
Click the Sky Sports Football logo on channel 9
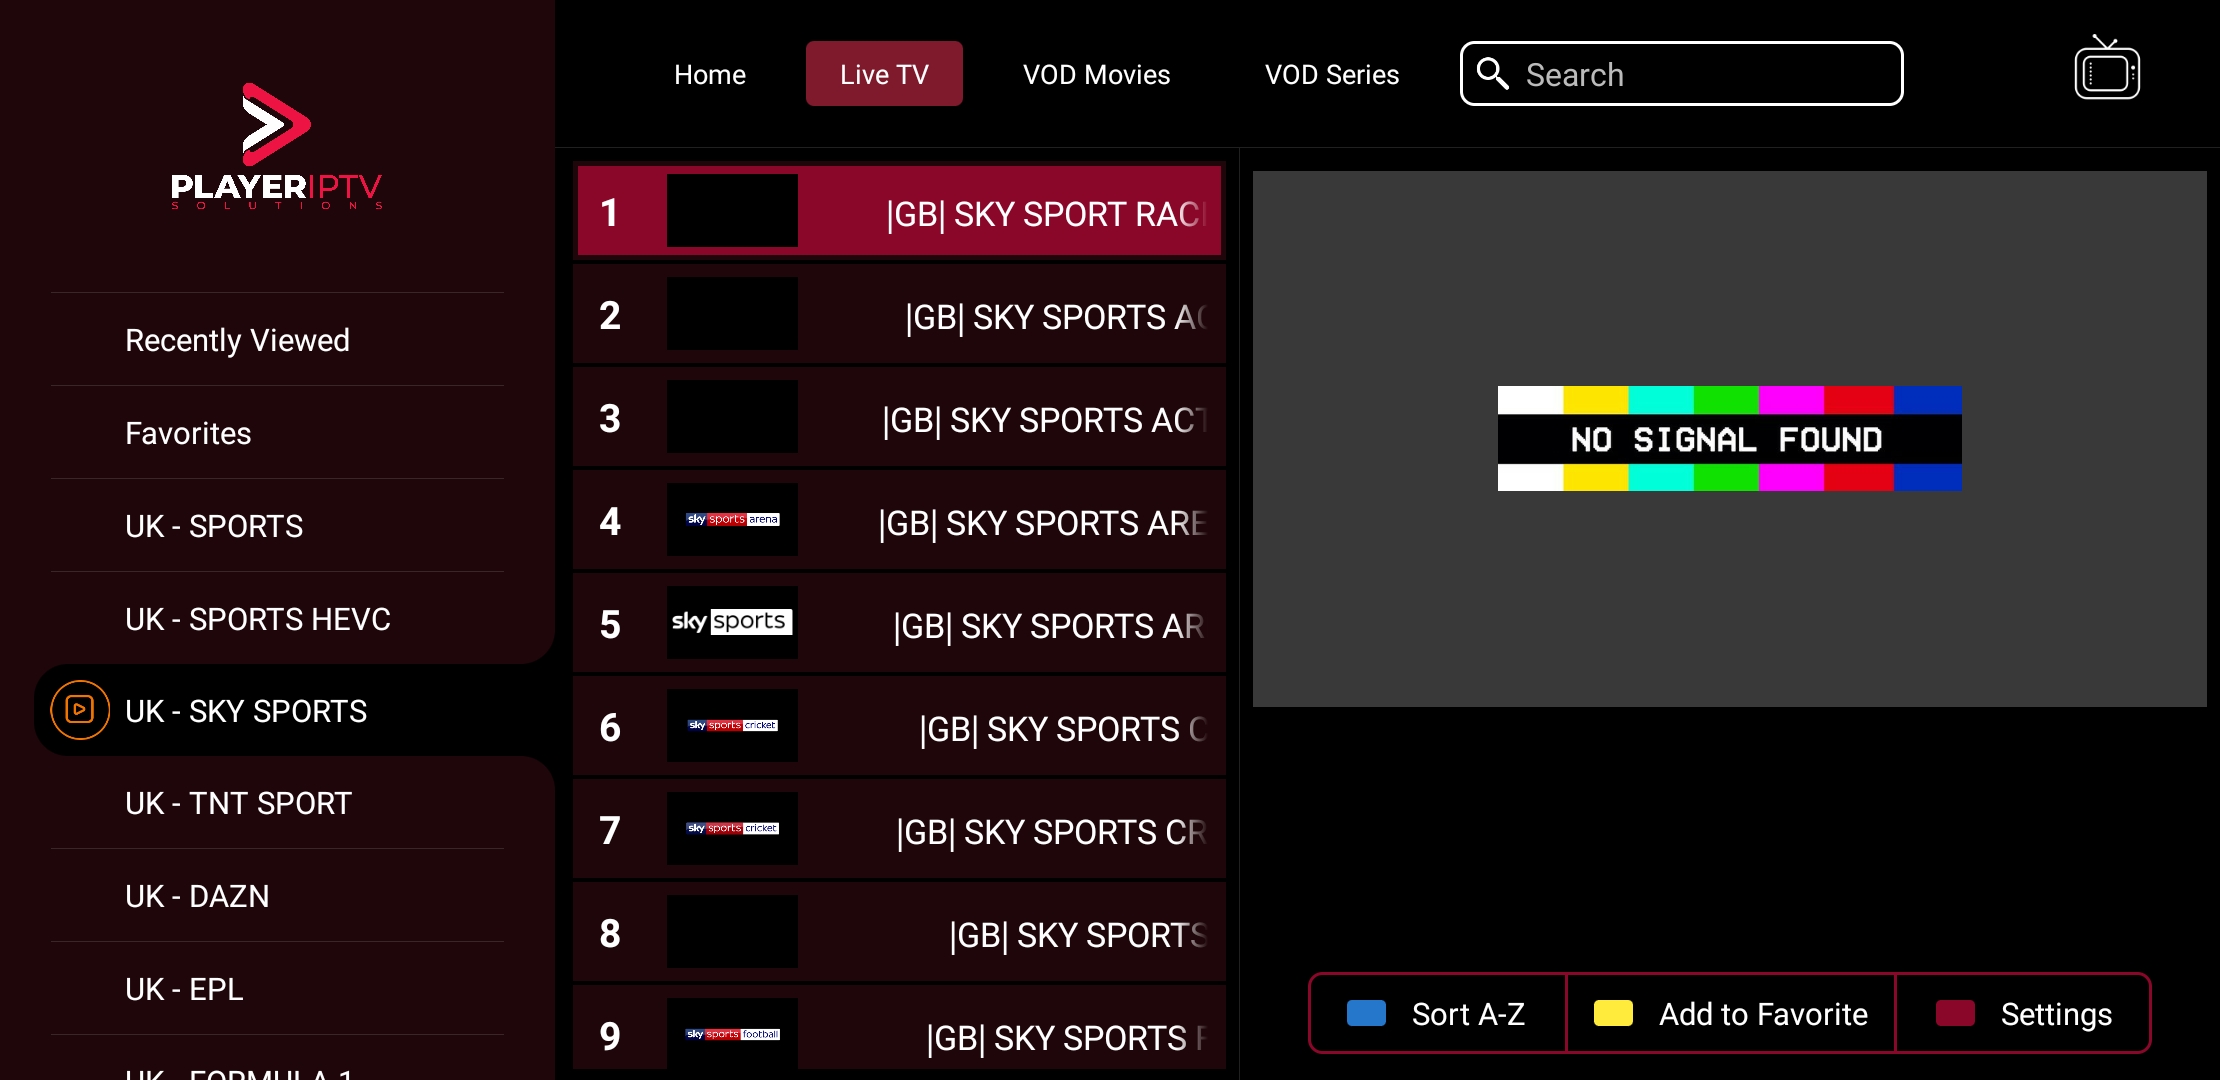(732, 1033)
